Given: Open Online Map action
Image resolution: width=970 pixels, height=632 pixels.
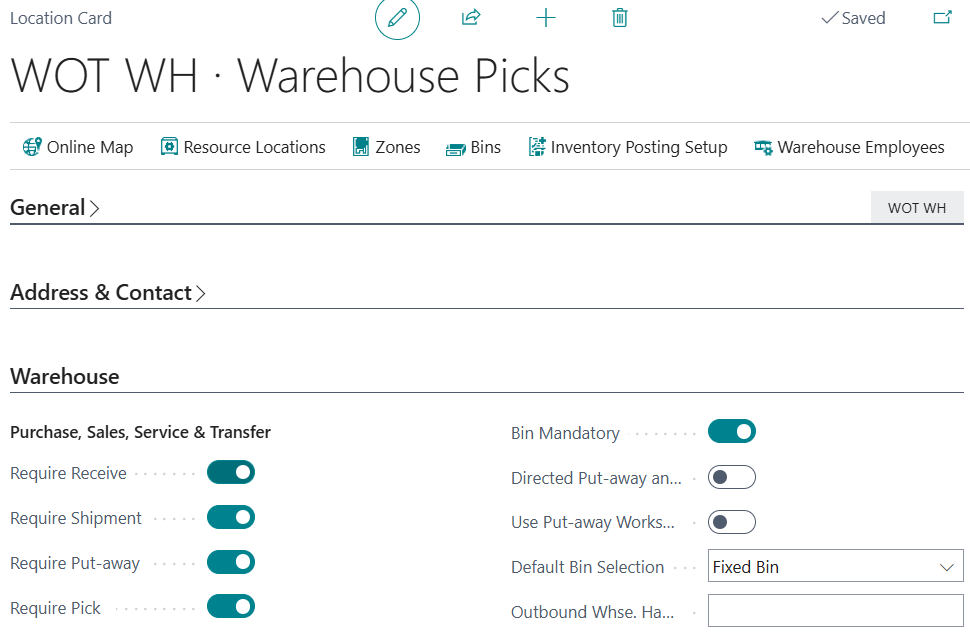Looking at the screenshot, I should point(78,147).
